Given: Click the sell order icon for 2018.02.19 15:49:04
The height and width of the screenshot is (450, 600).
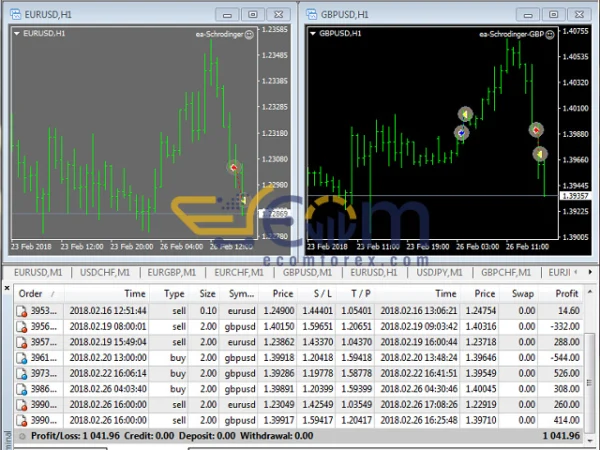Looking at the screenshot, I should point(22,342).
